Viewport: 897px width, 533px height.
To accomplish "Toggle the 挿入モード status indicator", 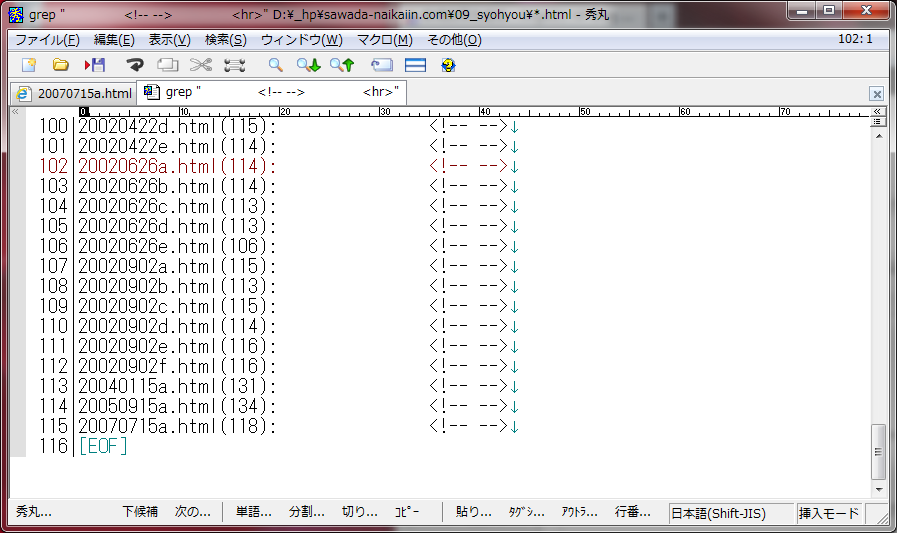I will 829,514.
